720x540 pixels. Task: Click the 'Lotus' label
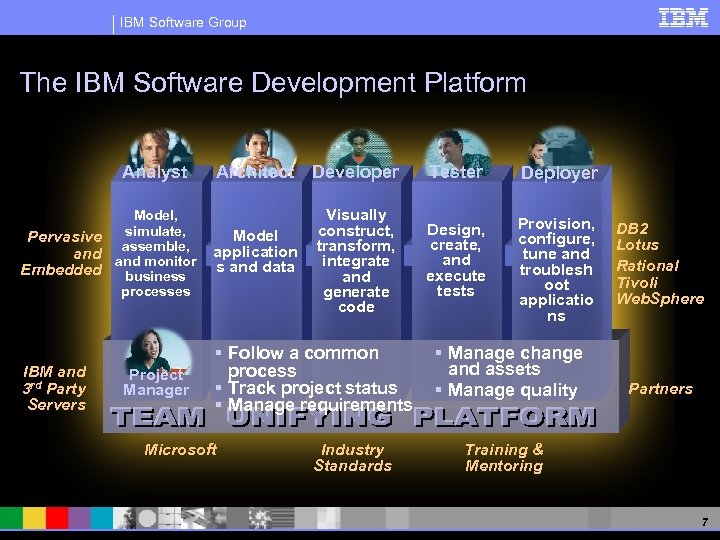click(x=638, y=245)
